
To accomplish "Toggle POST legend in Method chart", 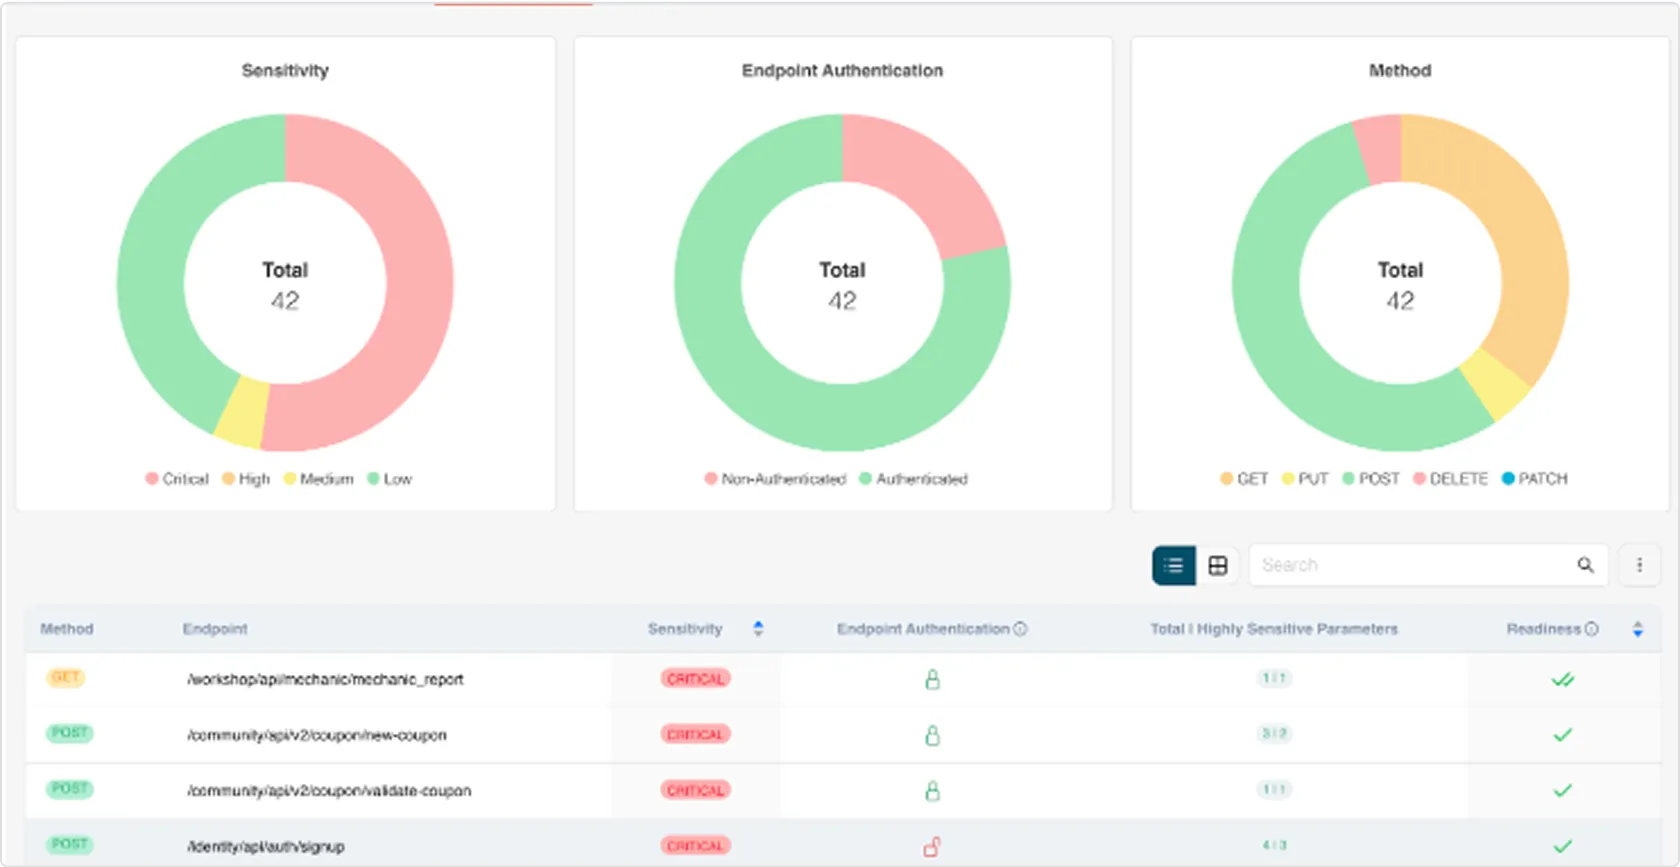I will coord(1371,479).
